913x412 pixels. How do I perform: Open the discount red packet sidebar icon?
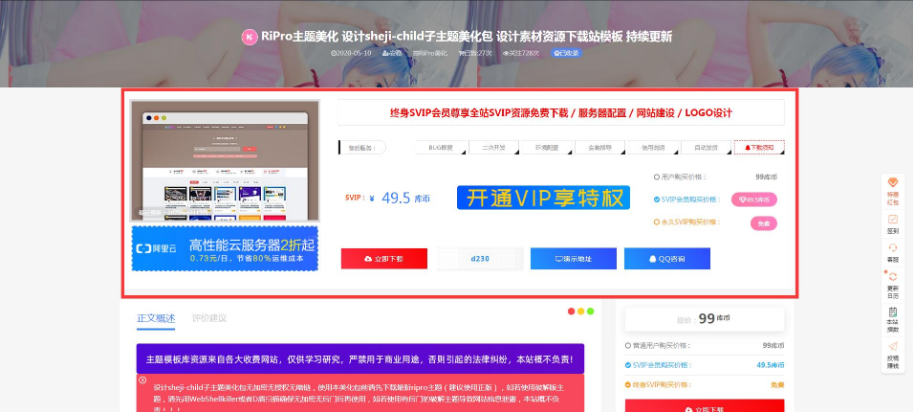click(x=893, y=190)
